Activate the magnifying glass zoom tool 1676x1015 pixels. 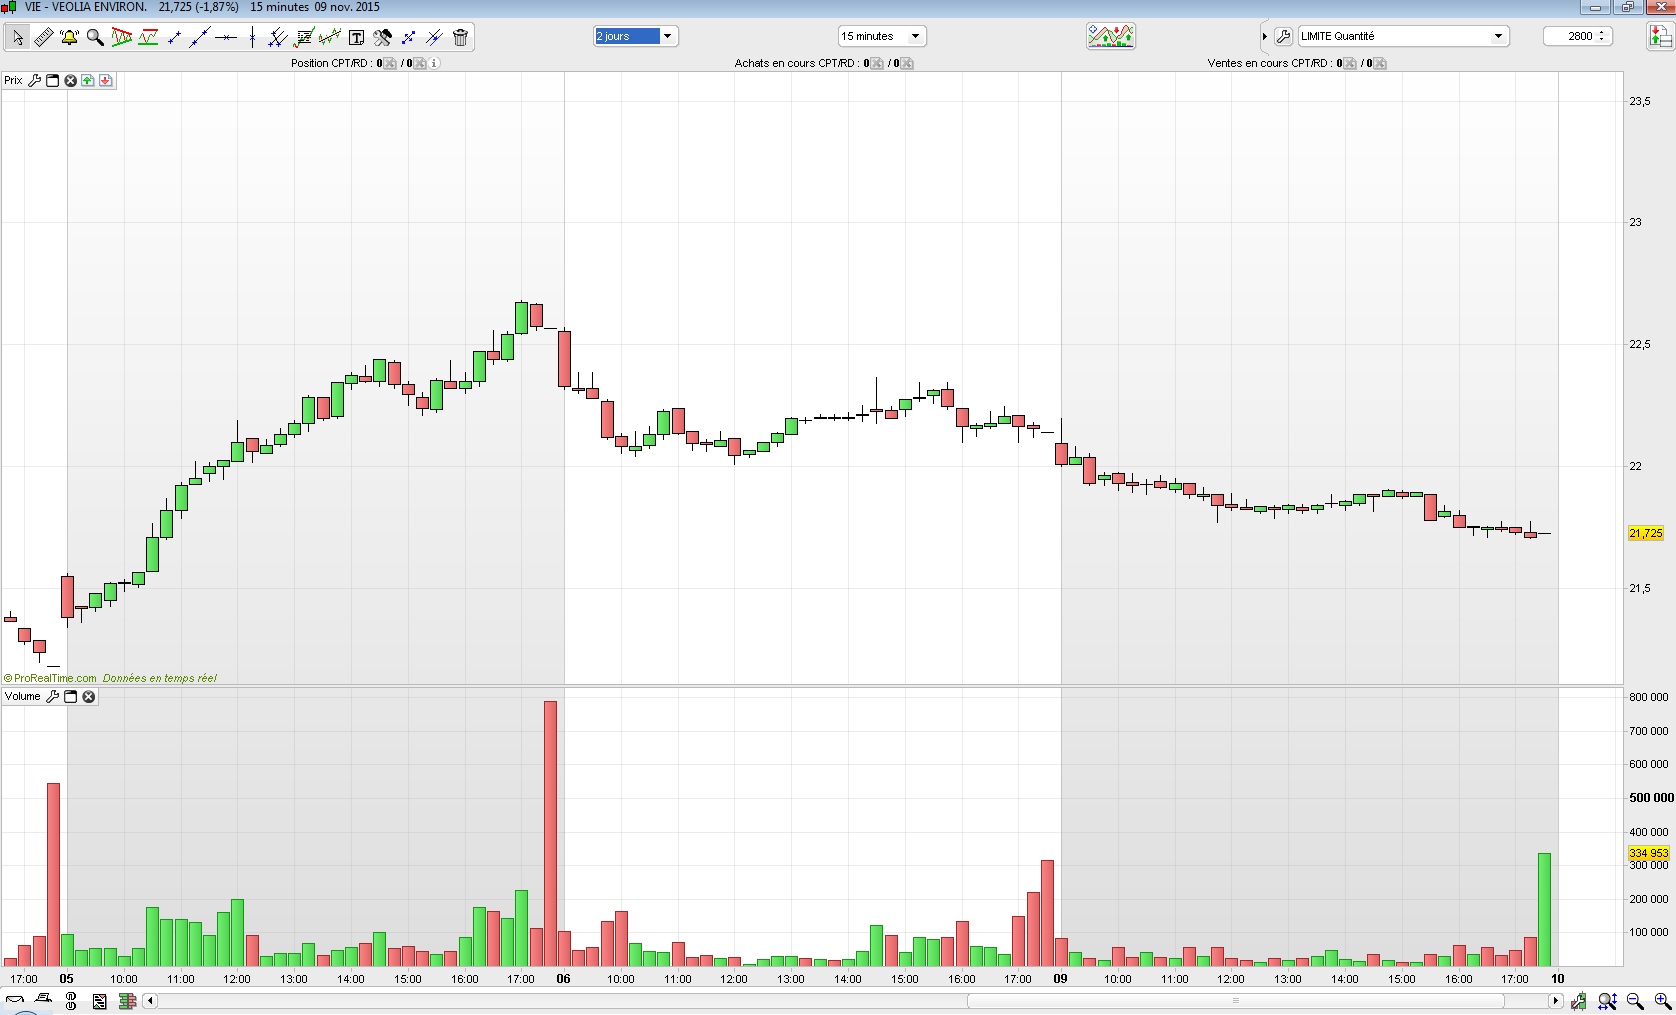[95, 37]
